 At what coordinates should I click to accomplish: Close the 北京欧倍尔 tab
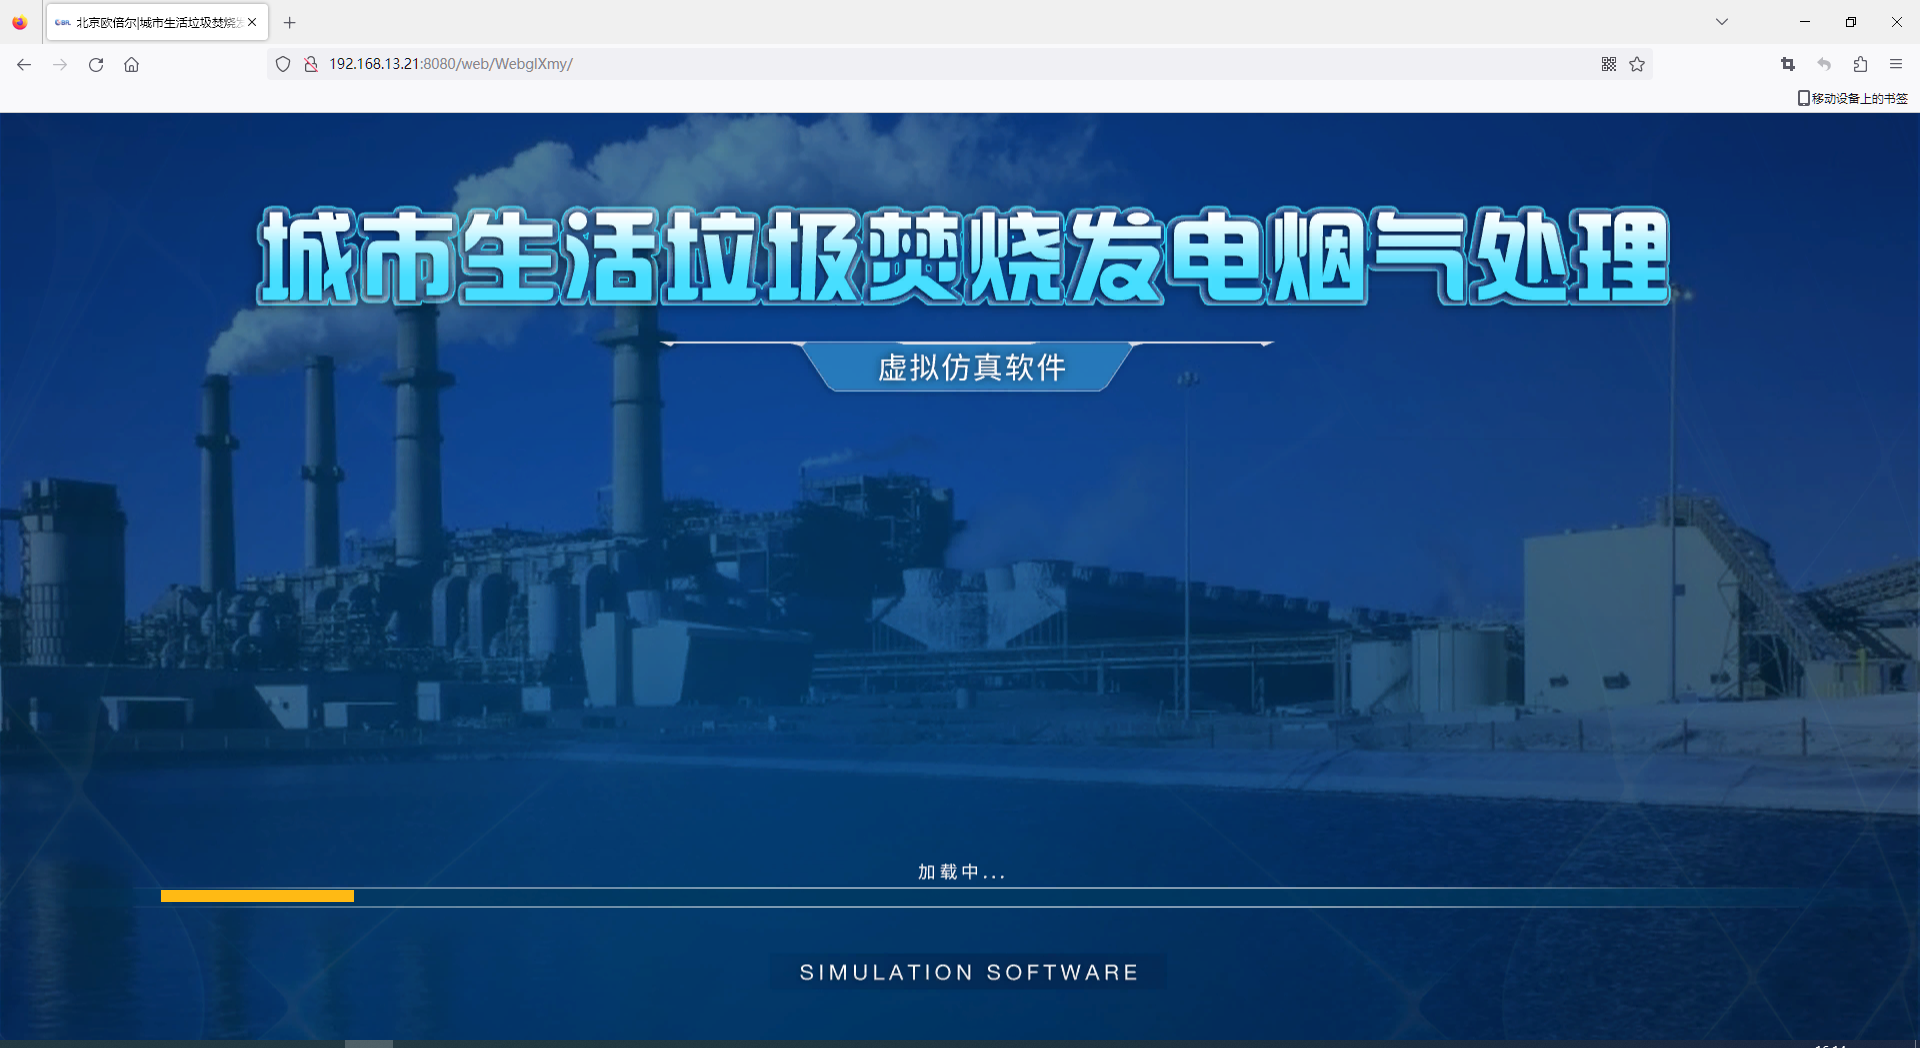pos(252,22)
